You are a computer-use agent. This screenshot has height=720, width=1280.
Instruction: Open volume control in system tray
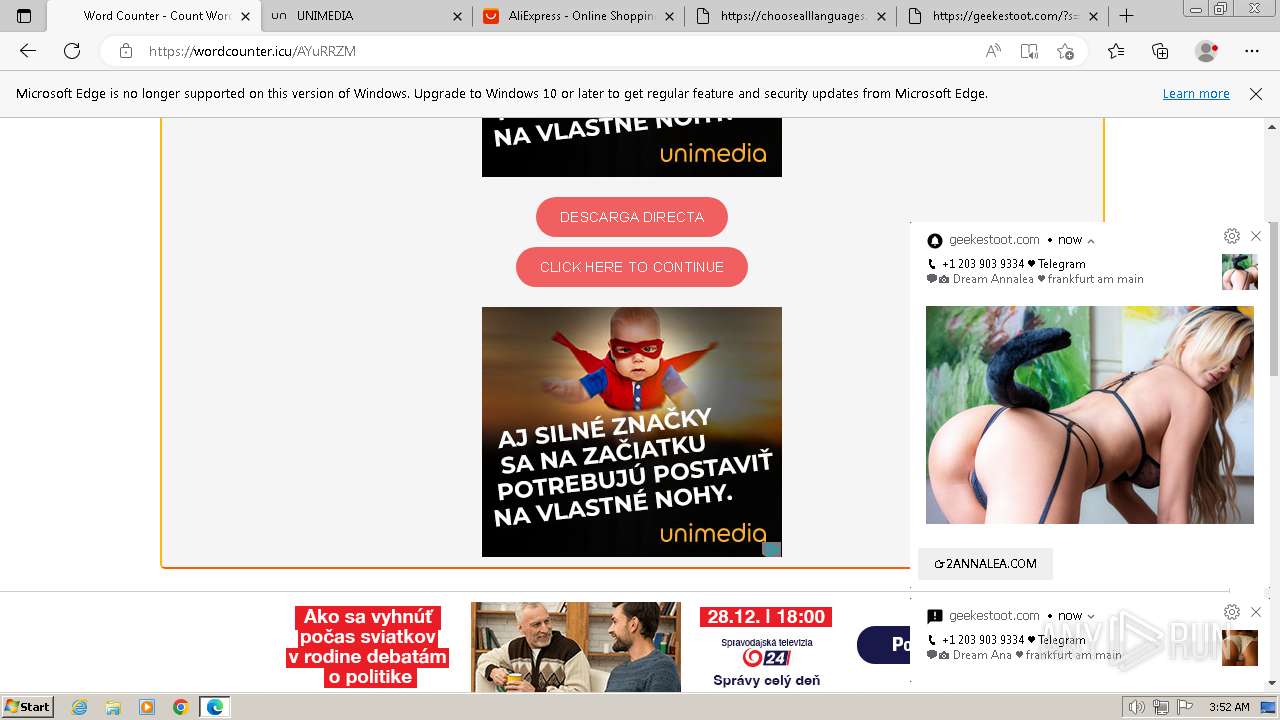tap(1137, 707)
